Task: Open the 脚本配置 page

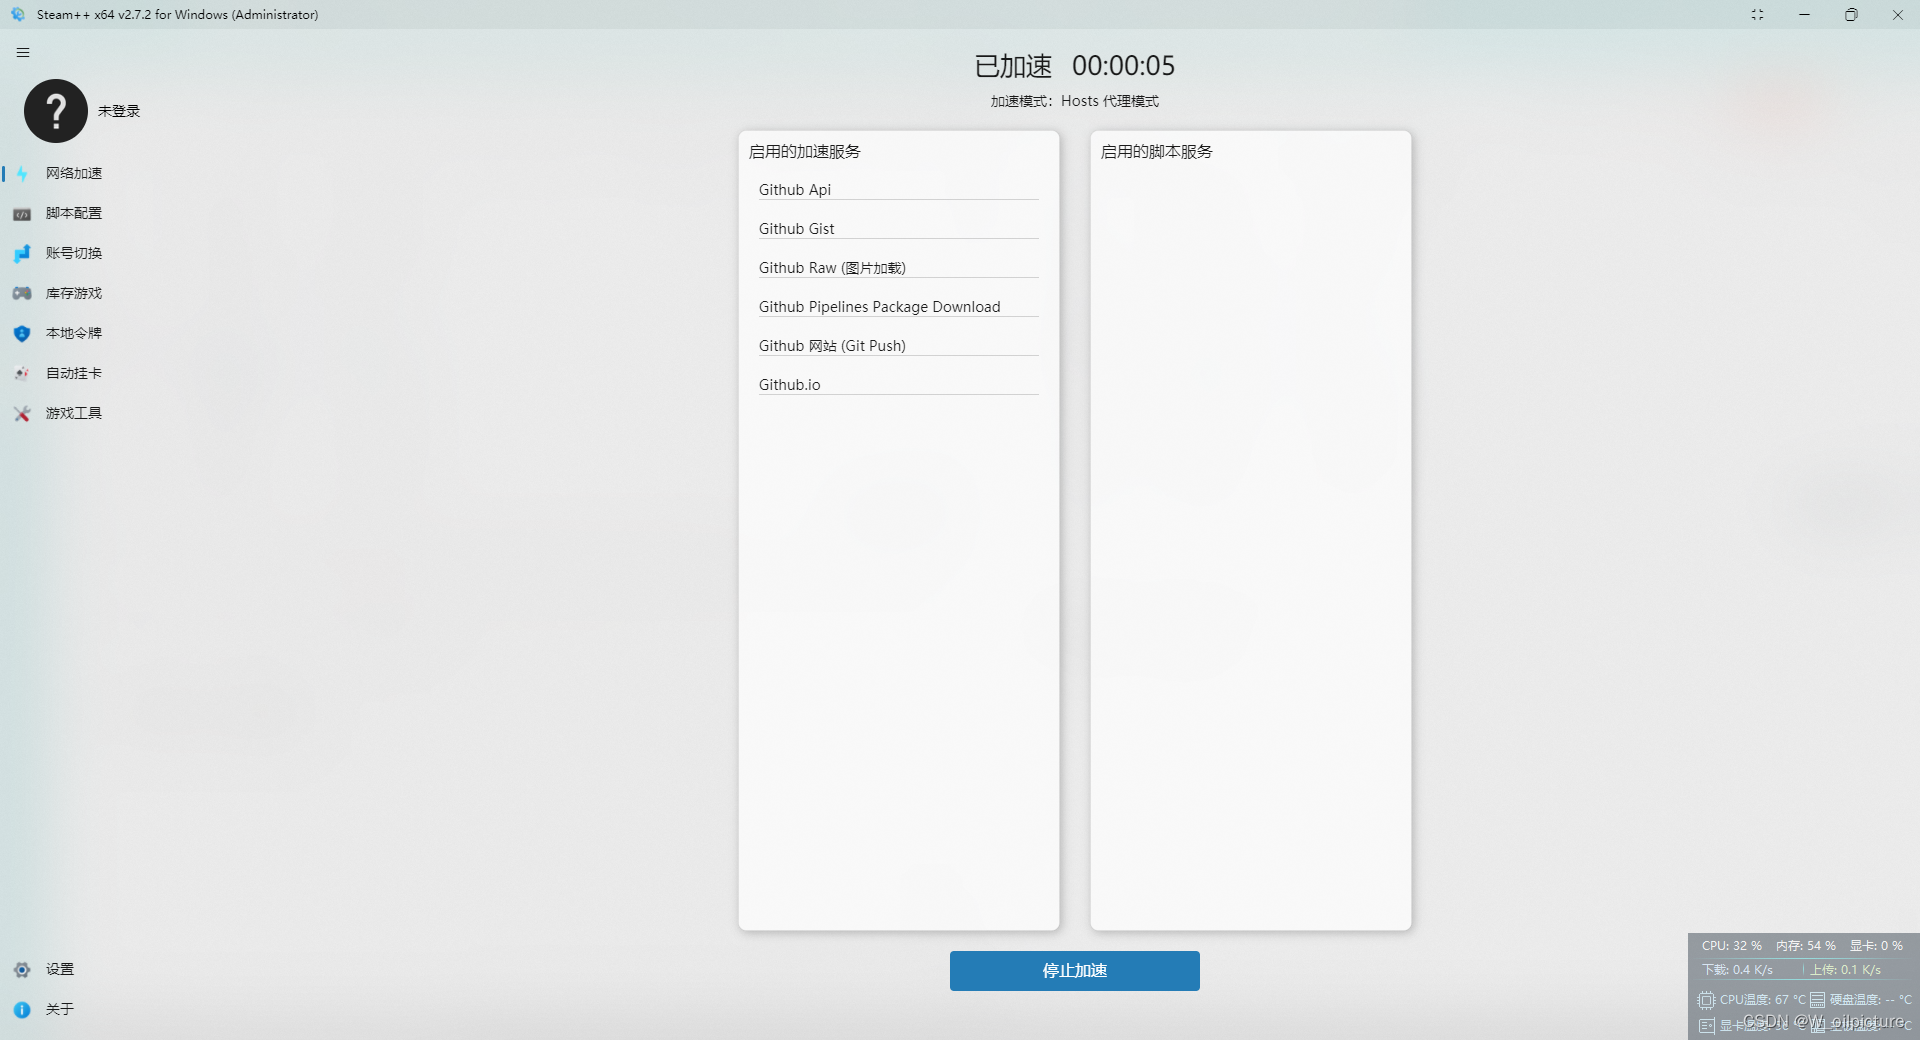Action: (74, 213)
